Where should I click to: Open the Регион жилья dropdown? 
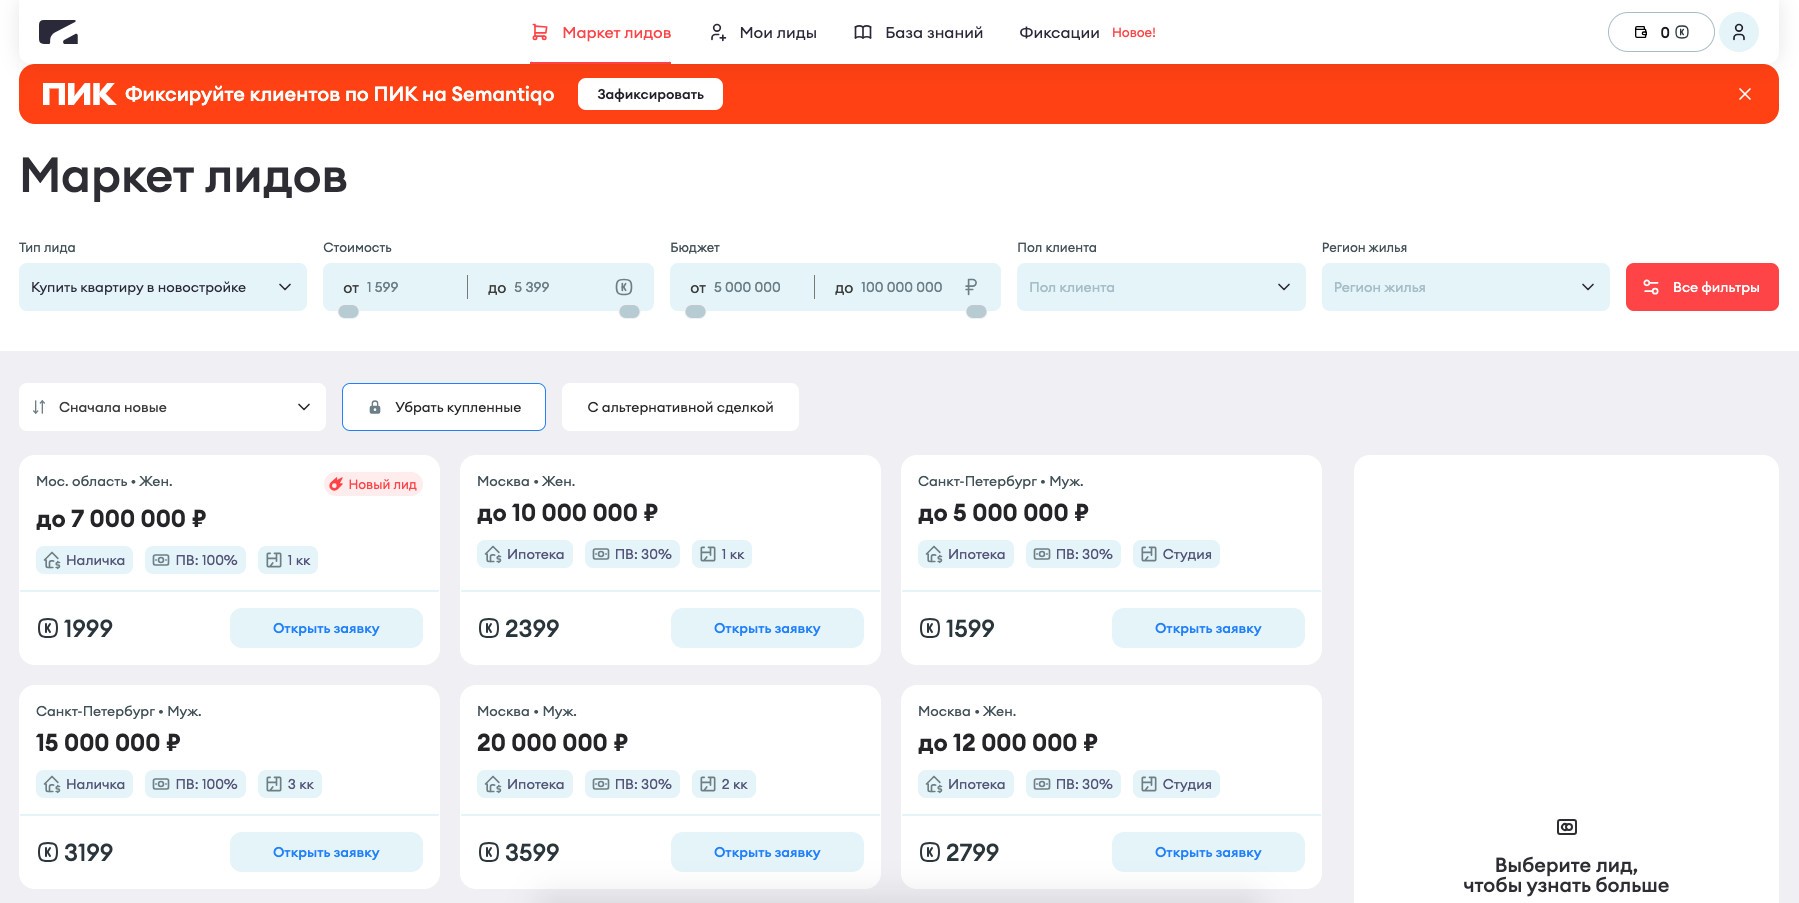(1465, 287)
